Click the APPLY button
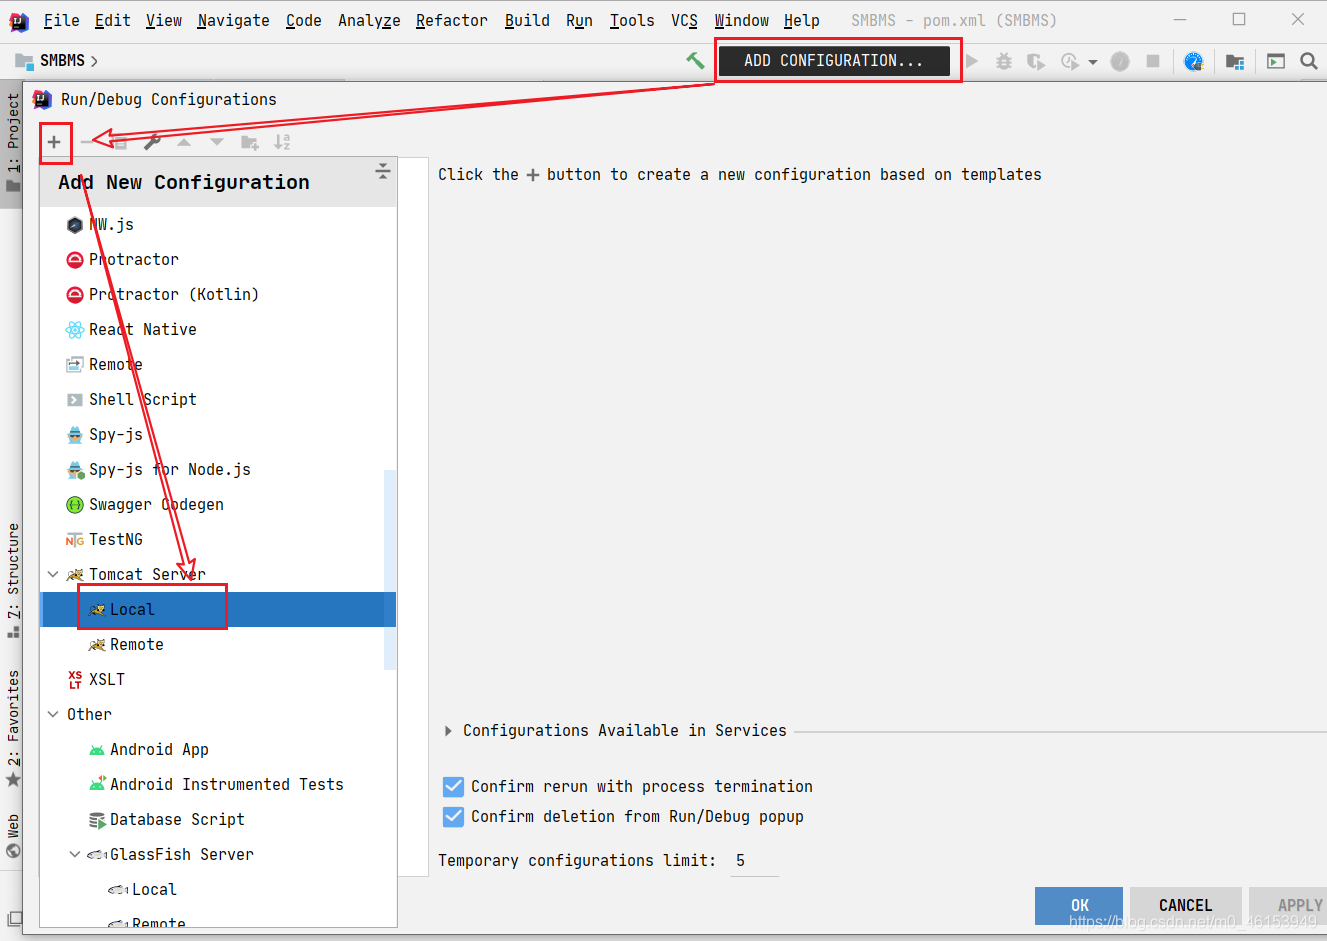 [x=1290, y=905]
